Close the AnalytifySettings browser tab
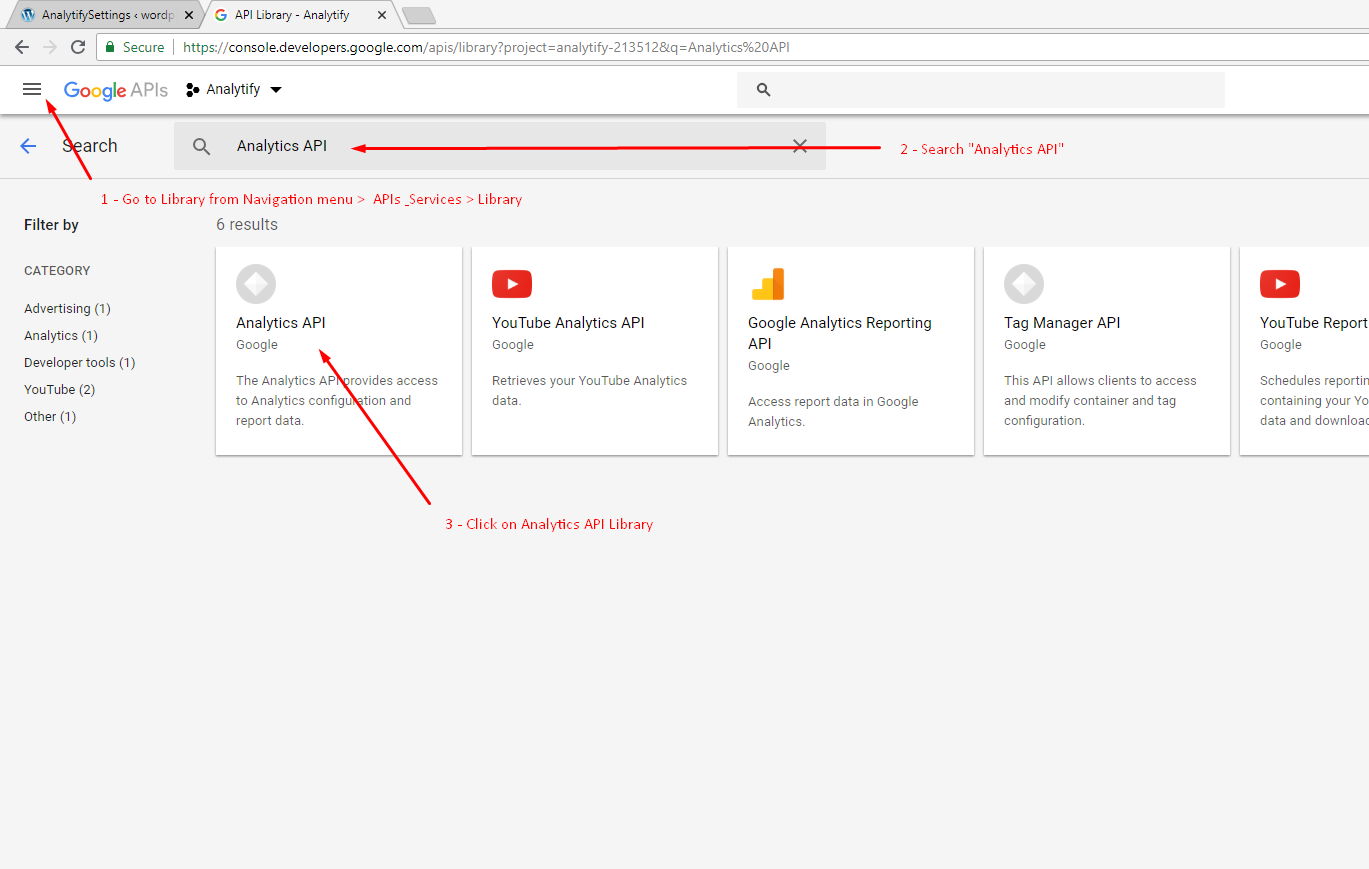 tap(189, 15)
